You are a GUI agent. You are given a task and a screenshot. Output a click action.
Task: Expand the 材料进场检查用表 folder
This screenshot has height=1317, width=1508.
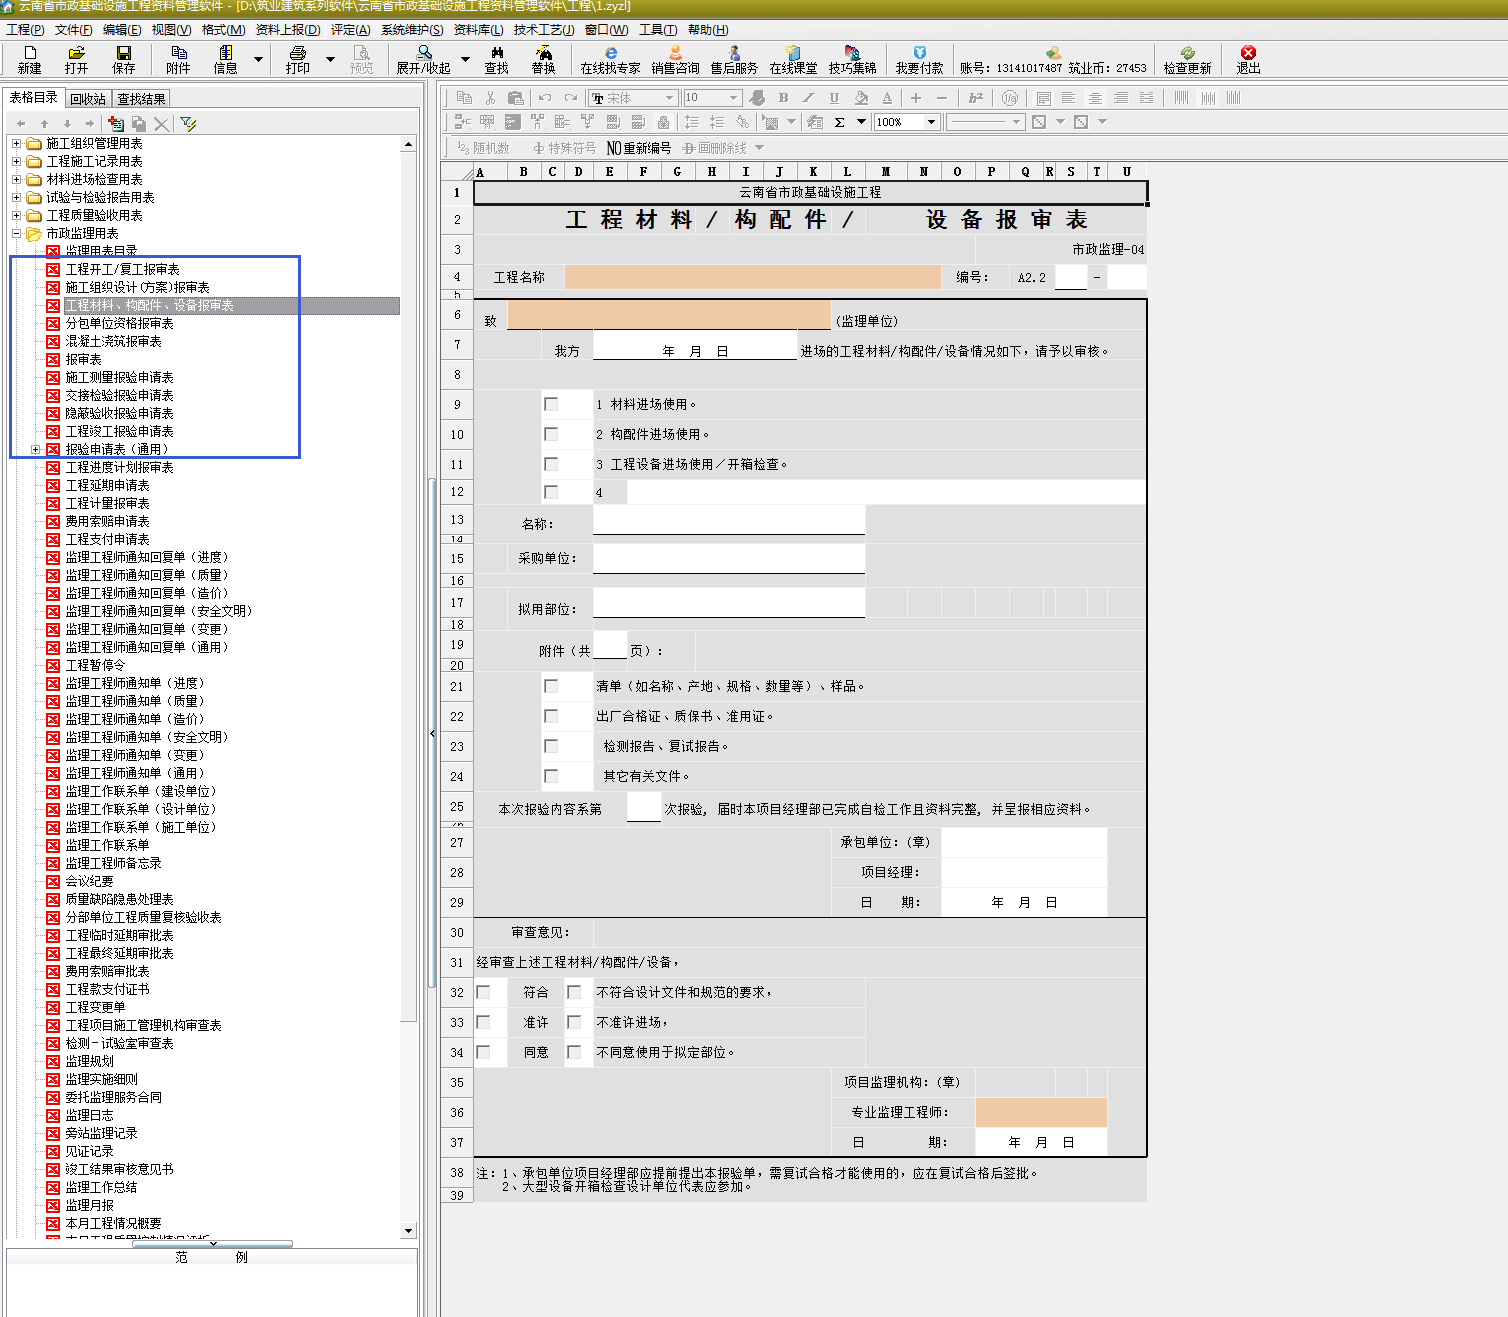[16, 180]
